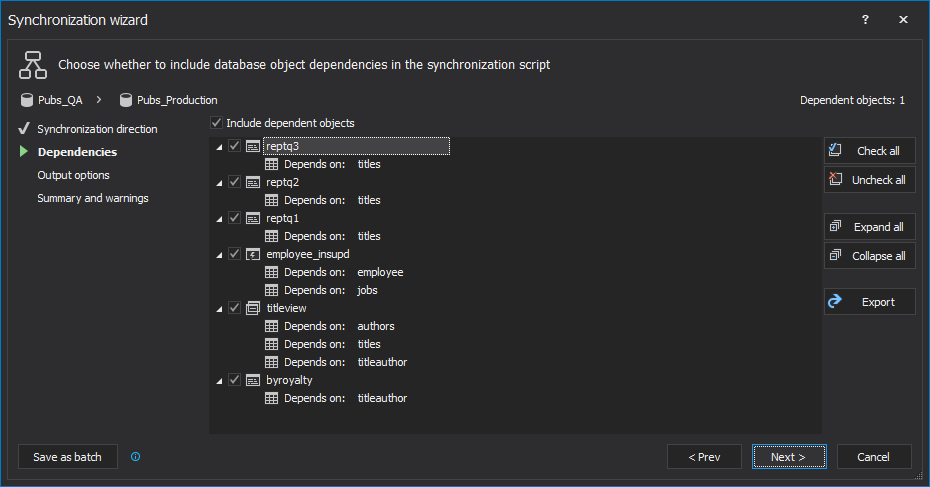Click the employee_insupd trigger icon
This screenshot has width=930, height=487.
253,254
